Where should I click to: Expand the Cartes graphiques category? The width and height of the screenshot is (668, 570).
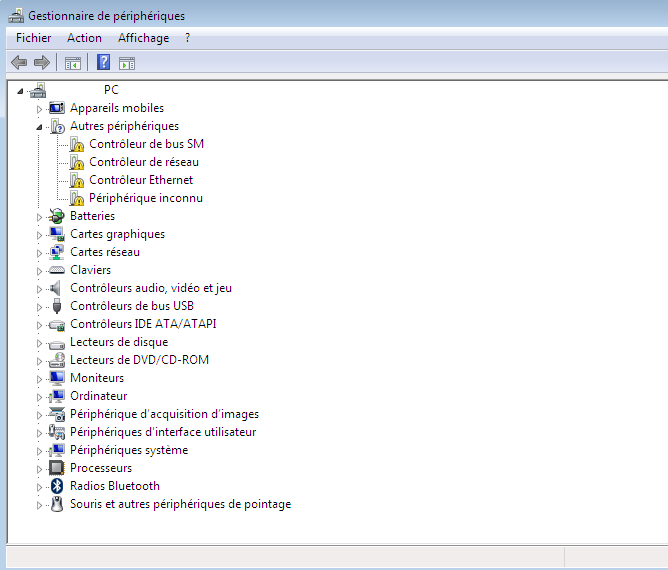tap(39, 235)
